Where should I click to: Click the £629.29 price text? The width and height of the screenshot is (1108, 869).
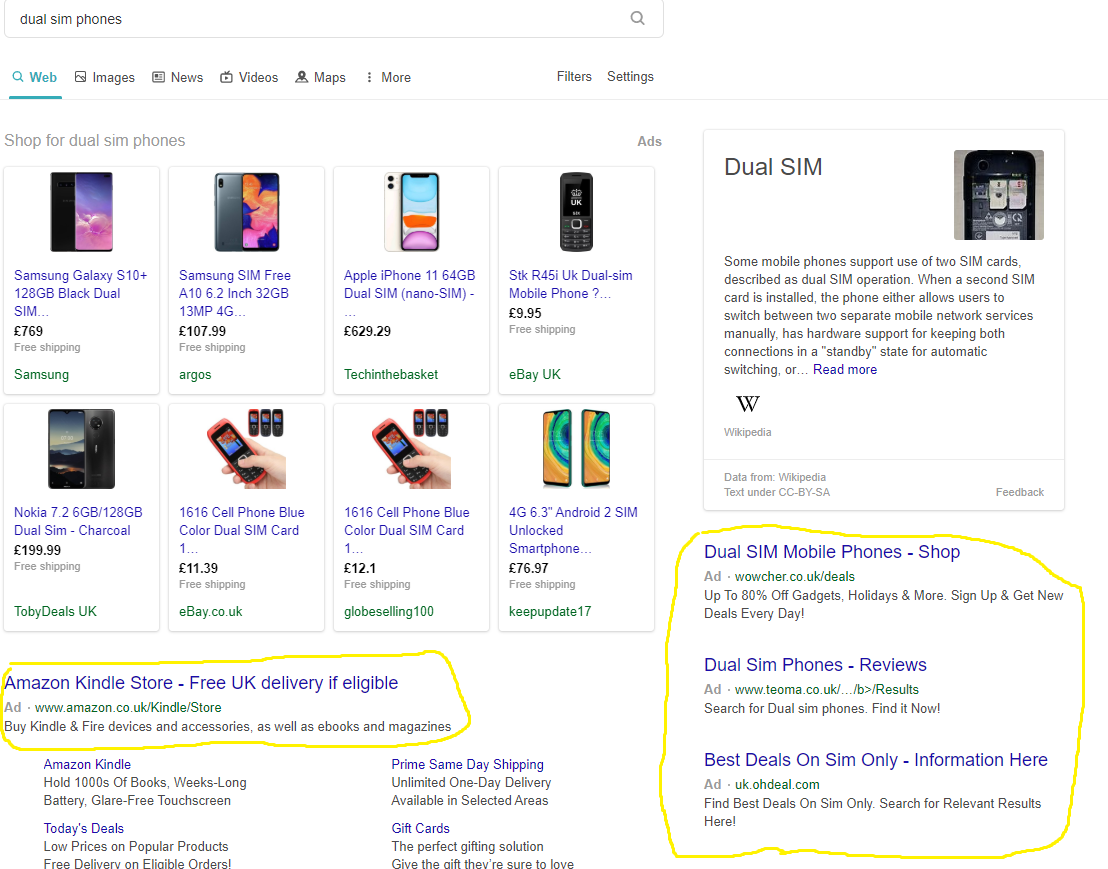(367, 331)
